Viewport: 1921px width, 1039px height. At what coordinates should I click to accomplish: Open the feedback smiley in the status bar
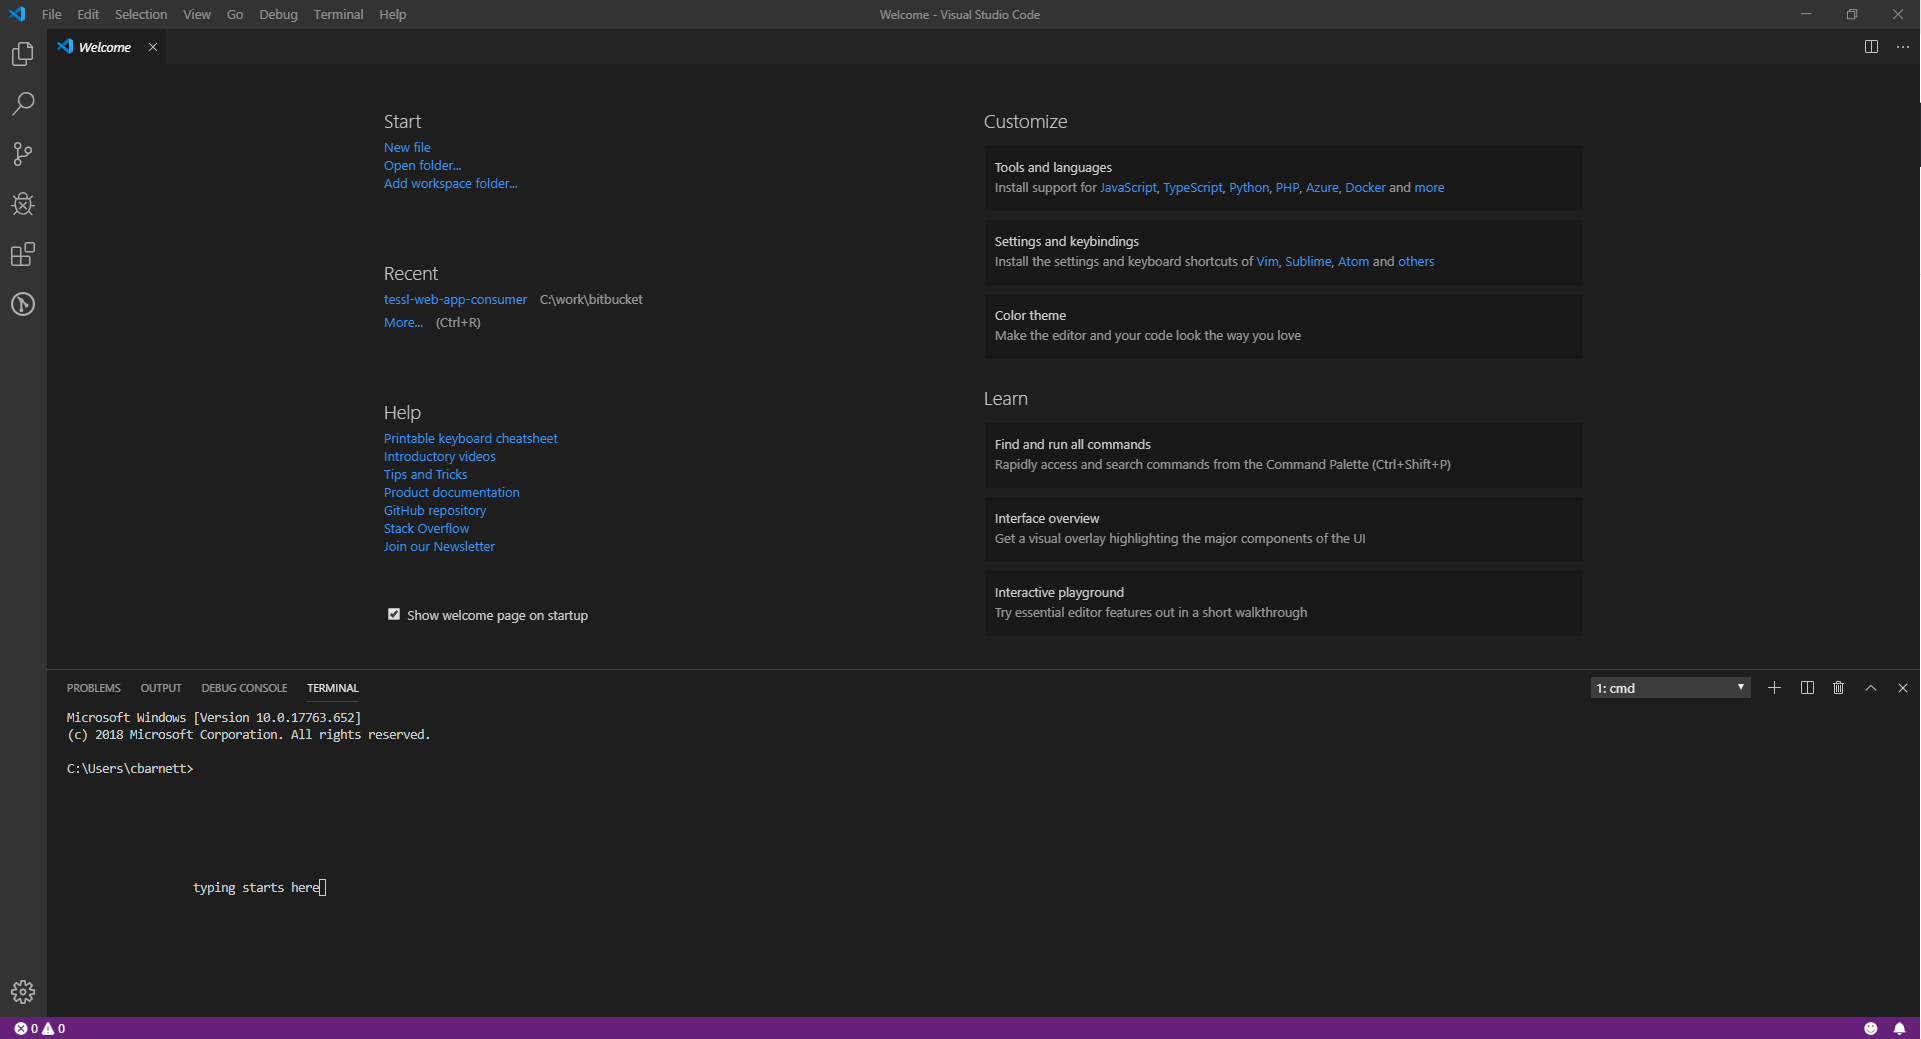click(1872, 1028)
